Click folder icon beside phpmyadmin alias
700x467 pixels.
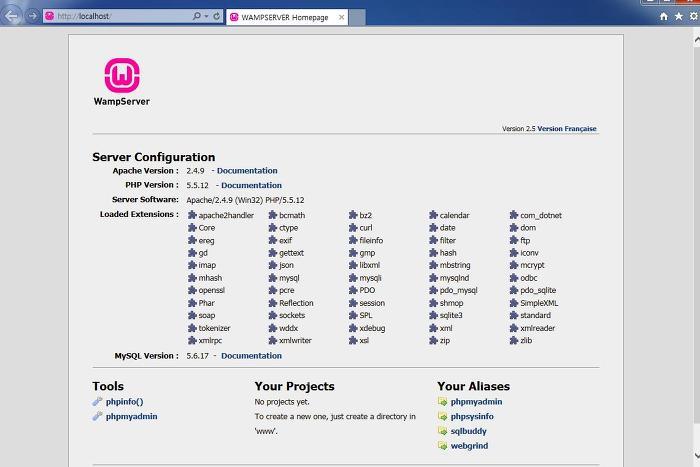[442, 401]
